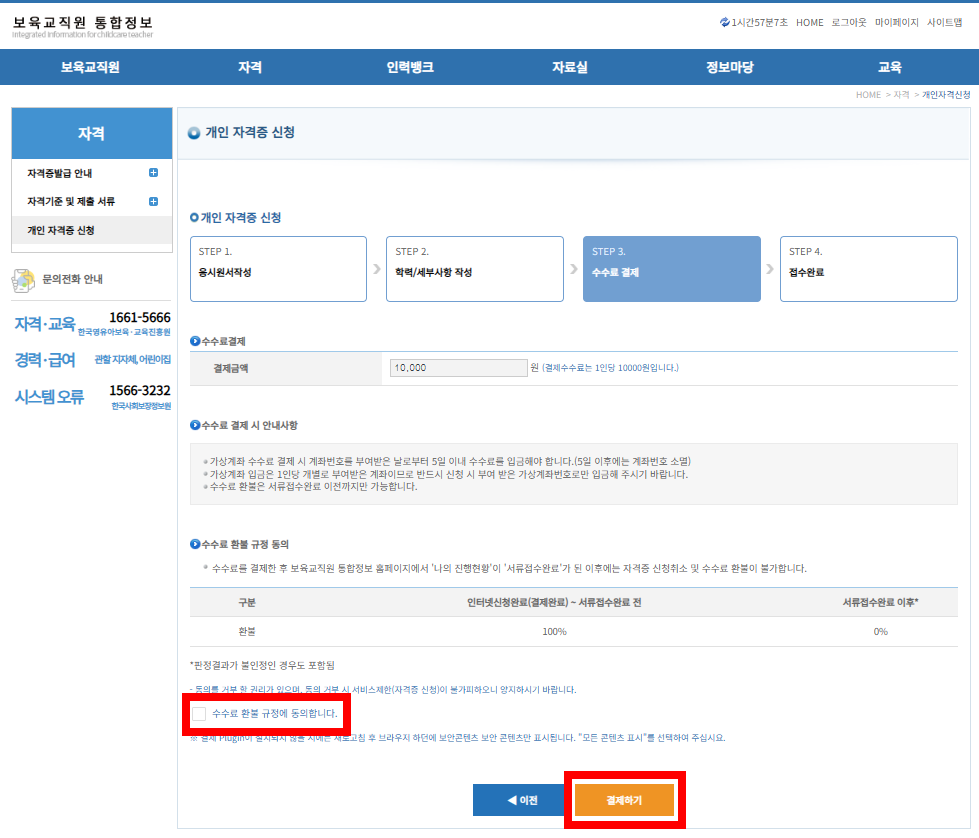Click the 결제금액 input field
This screenshot has width=979, height=838.
click(x=459, y=368)
